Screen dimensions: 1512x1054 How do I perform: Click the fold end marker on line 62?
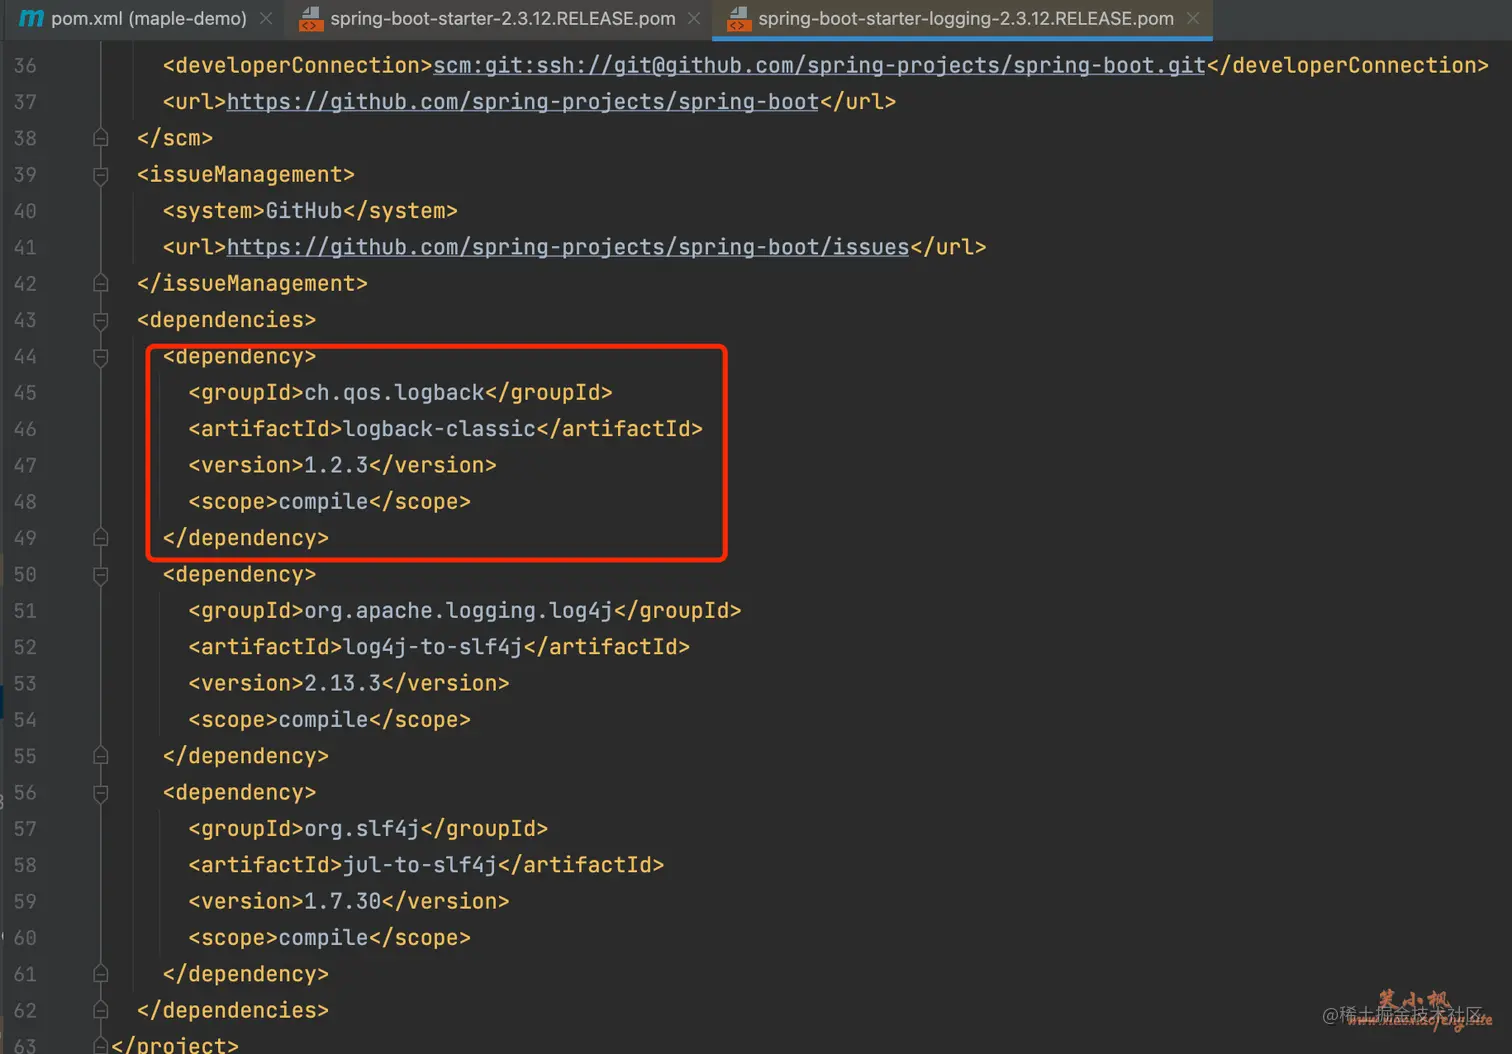pyautogui.click(x=101, y=1010)
